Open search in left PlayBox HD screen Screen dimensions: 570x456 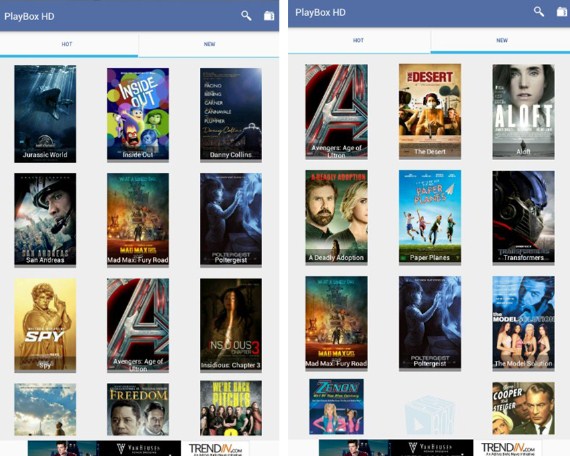(x=246, y=16)
